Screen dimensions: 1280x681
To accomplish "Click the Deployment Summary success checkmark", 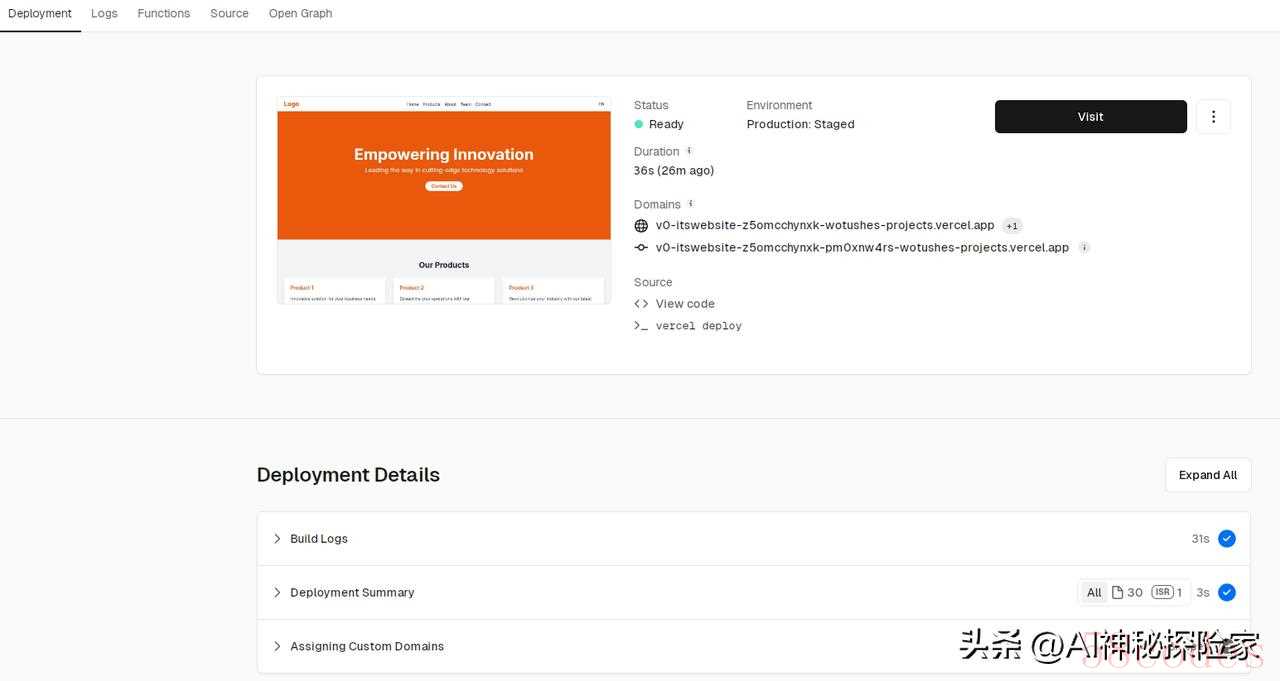I will (x=1227, y=593).
